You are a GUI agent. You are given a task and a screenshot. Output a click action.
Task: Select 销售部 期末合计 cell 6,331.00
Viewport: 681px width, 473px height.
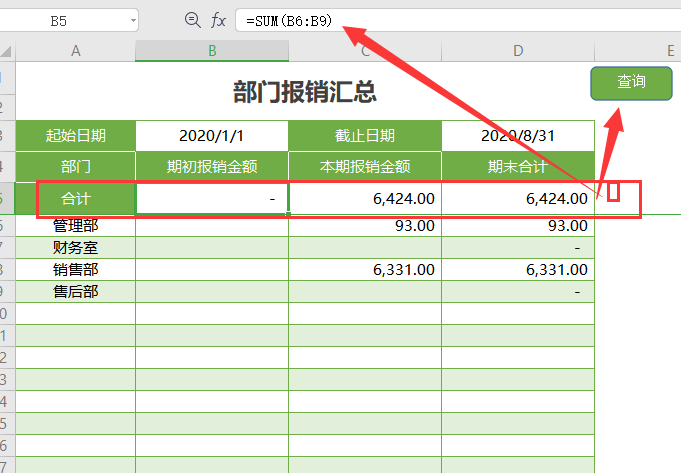pyautogui.click(x=518, y=270)
